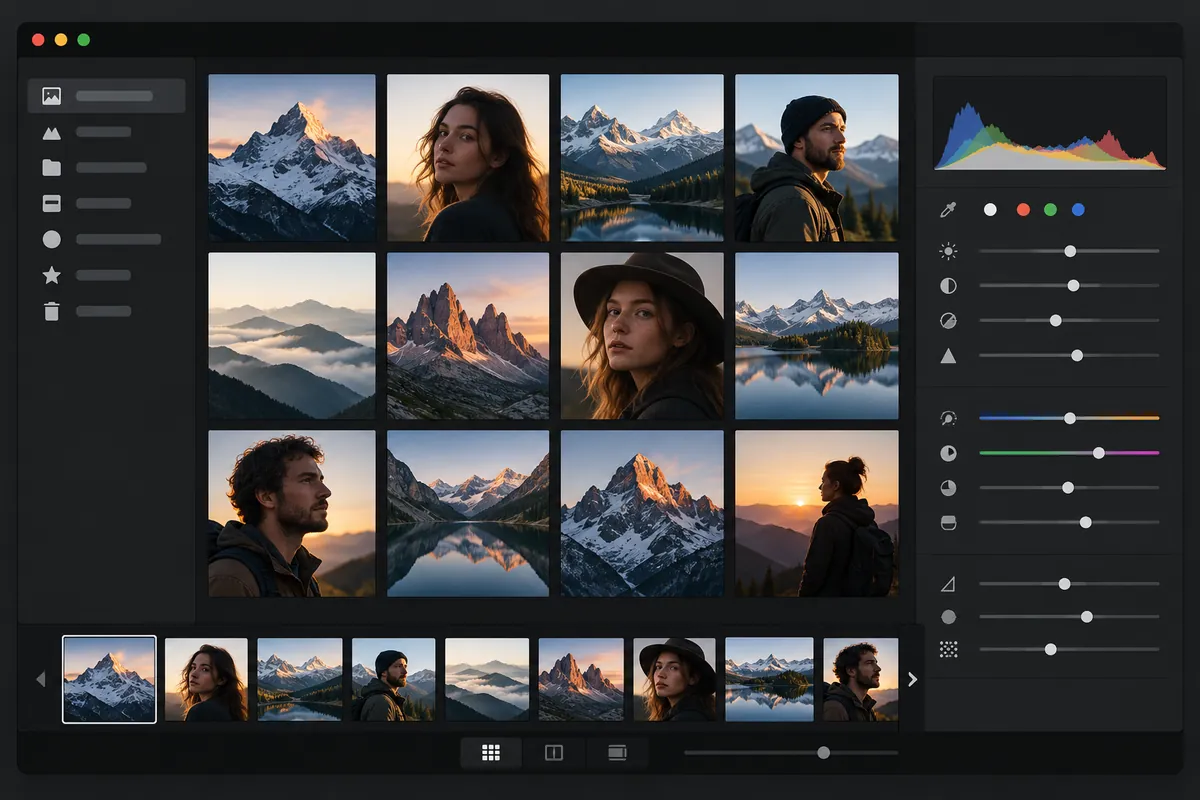Image resolution: width=1200 pixels, height=800 pixels.
Task: Select the blue color channel dot
Action: coord(1078,210)
